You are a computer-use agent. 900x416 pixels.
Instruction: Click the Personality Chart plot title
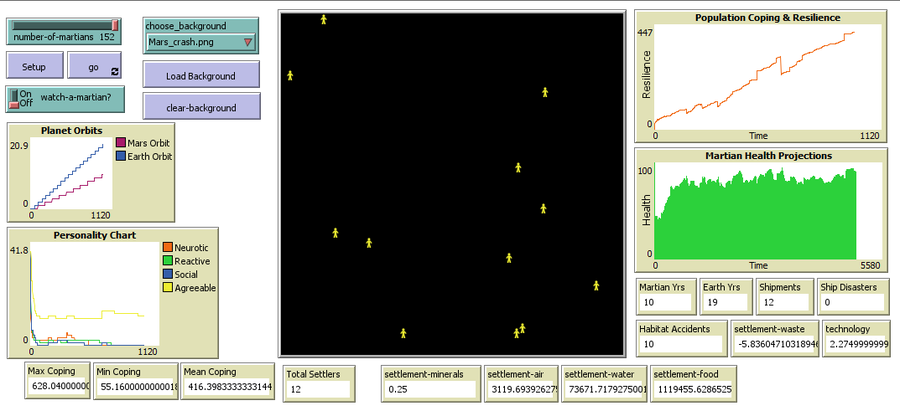(95, 235)
